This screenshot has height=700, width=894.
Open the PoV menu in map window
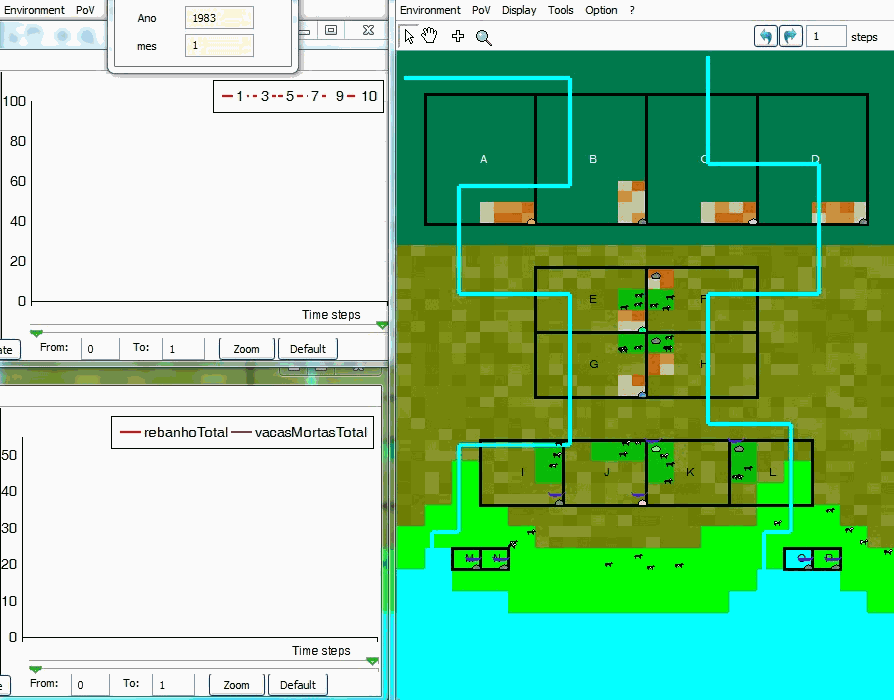point(481,10)
